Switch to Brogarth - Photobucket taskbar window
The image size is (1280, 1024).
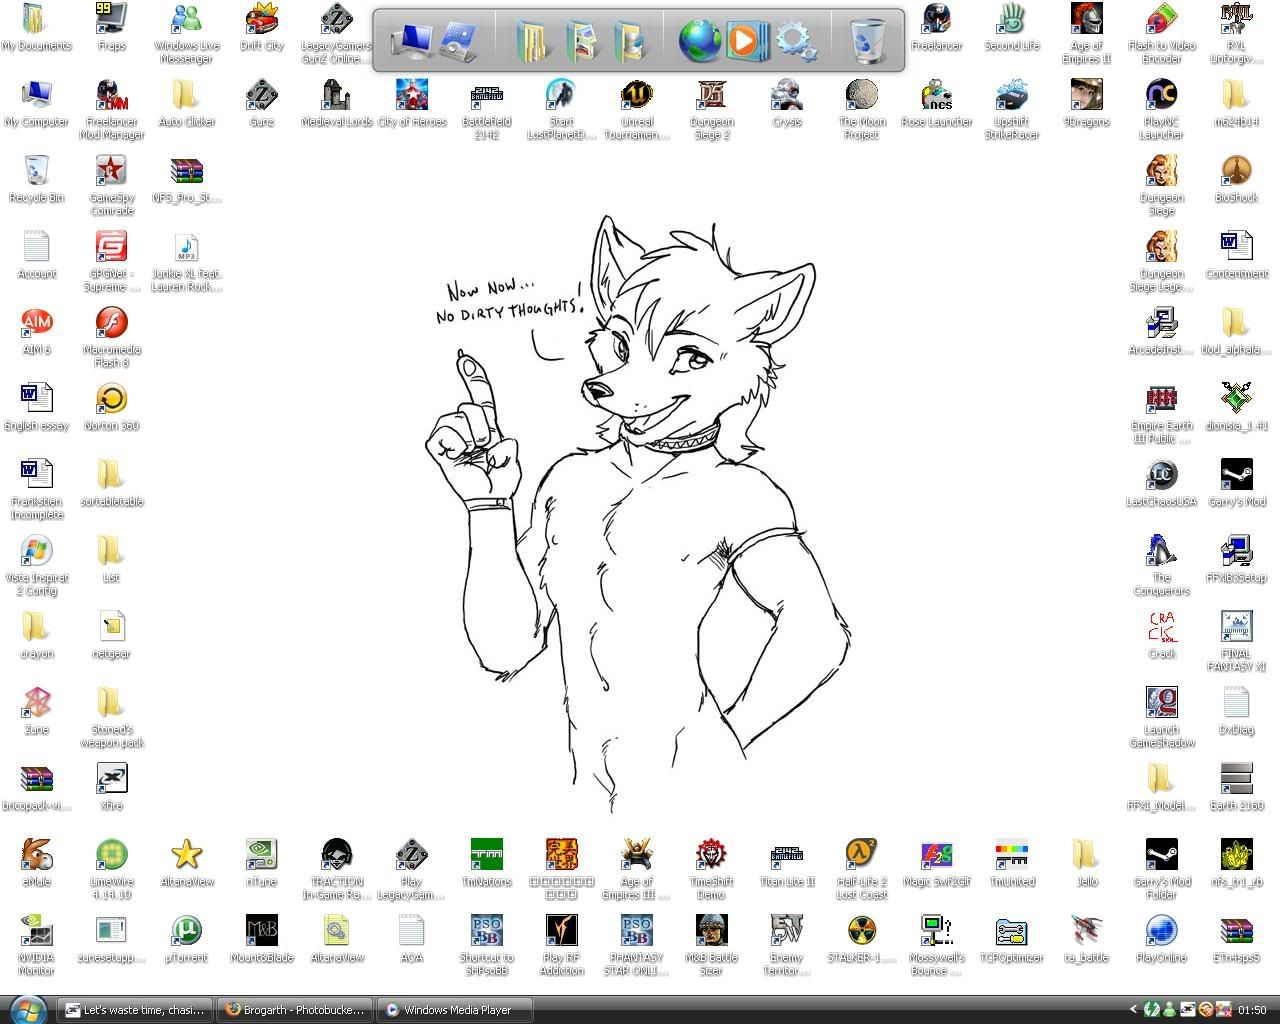(294, 1010)
